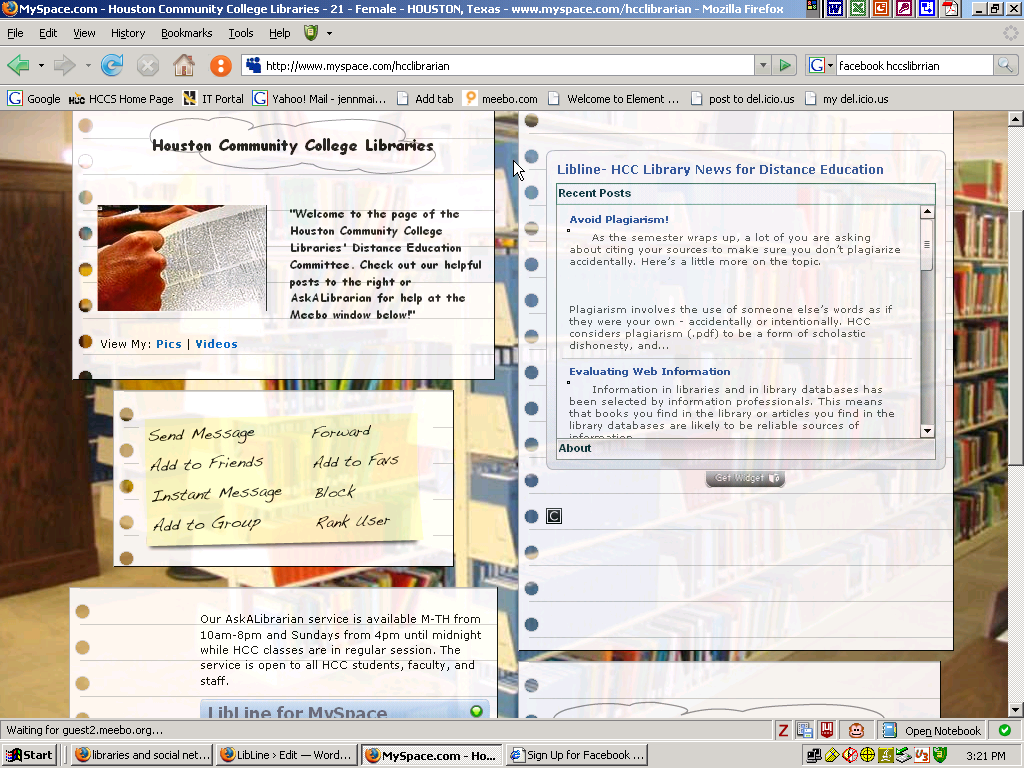Open the Avoid Plagiarism! post
Screen dimensions: 1024x768
pyautogui.click(x=618, y=219)
